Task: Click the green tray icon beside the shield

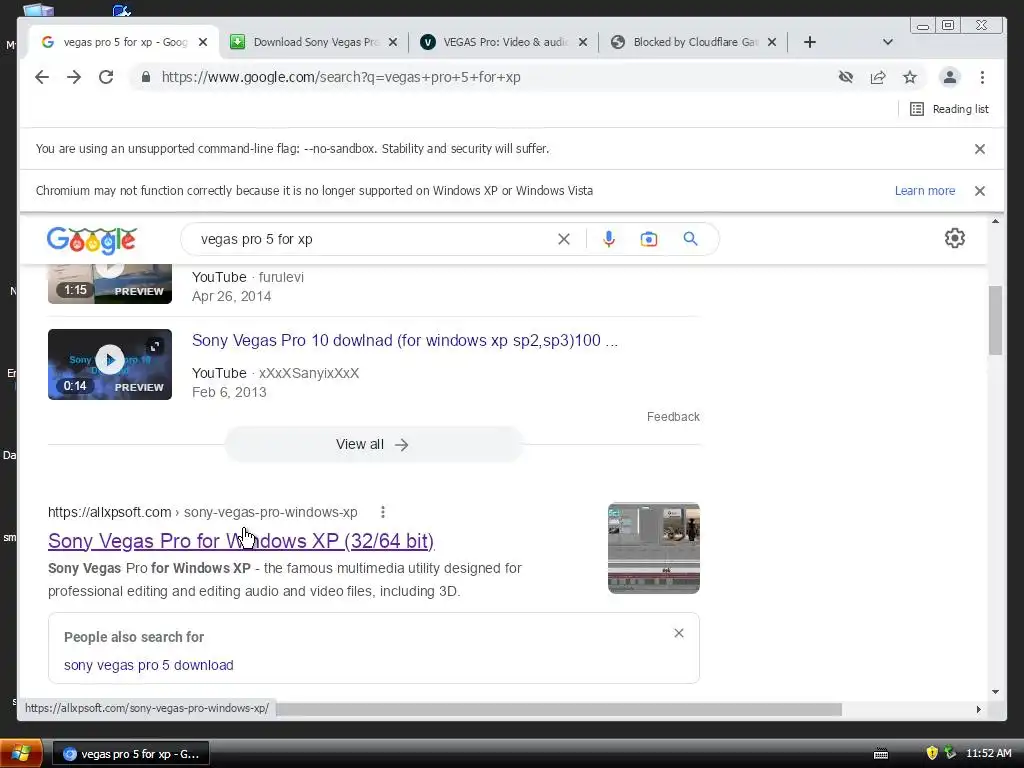Action: click(950, 753)
